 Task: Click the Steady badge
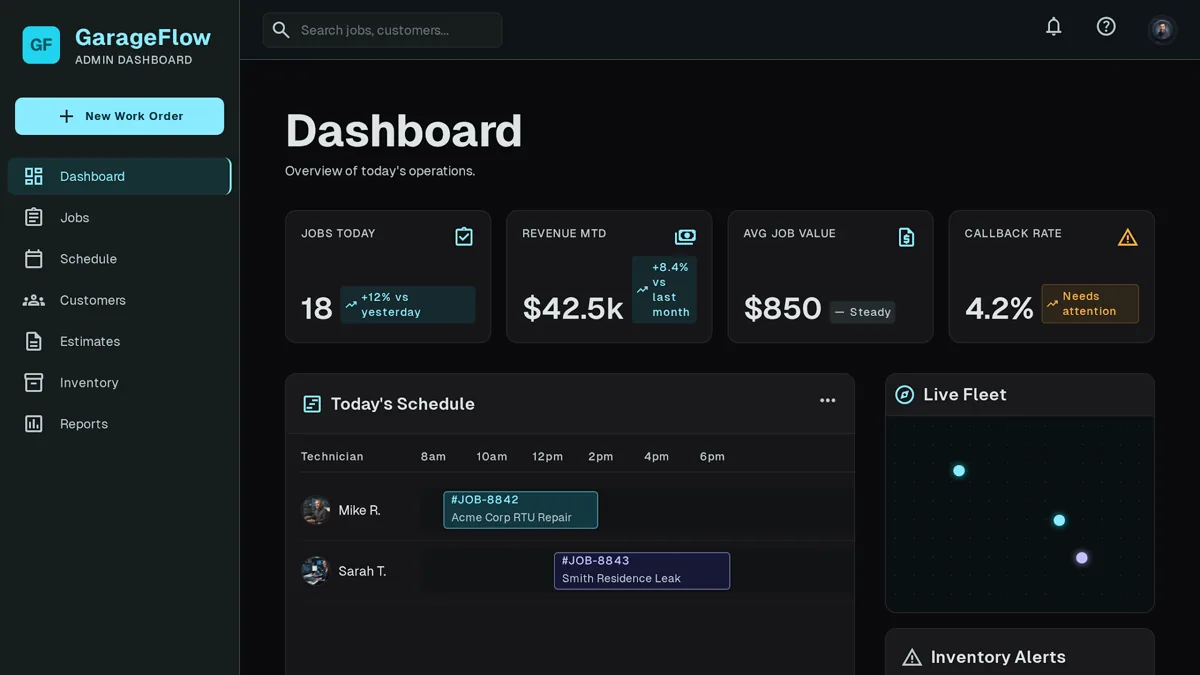pos(862,312)
